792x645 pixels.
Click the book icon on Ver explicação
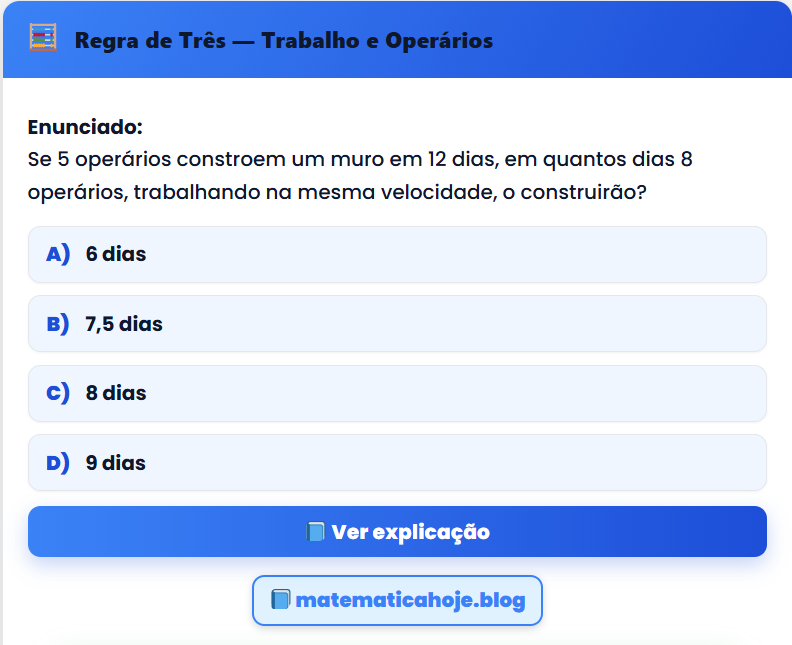tap(316, 532)
